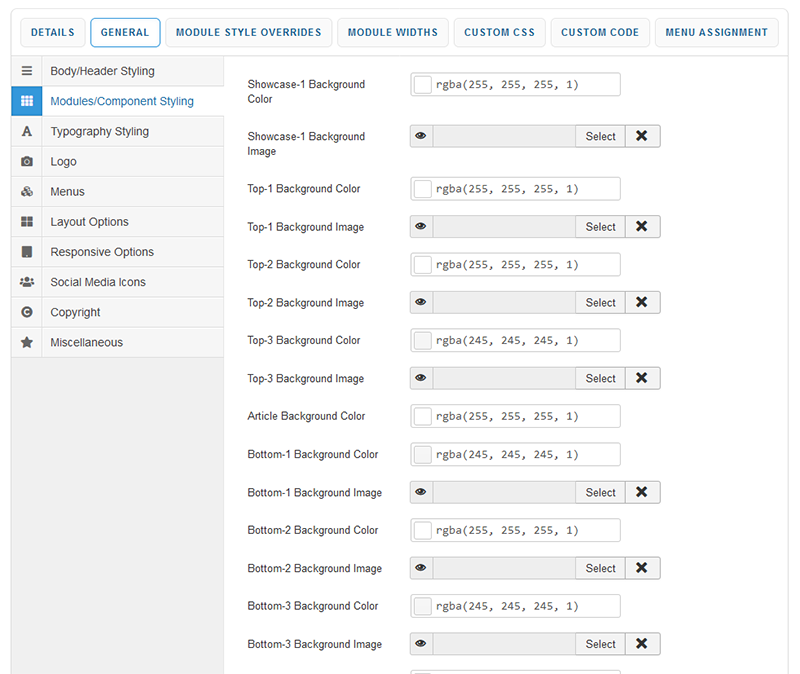Preview Showcase-1 Background Image with eye icon
Viewport: 800px width, 674px height.
tap(421, 137)
